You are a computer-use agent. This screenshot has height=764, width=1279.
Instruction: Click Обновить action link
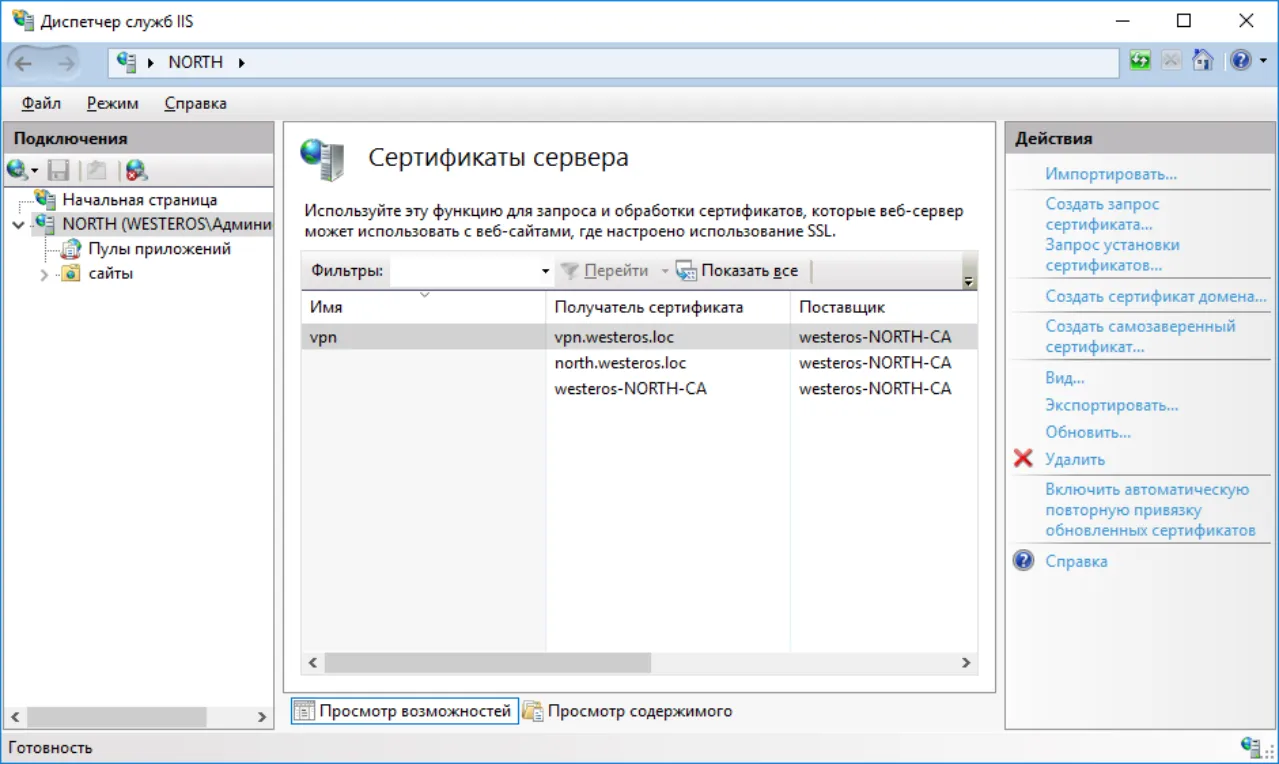[x=1088, y=433]
